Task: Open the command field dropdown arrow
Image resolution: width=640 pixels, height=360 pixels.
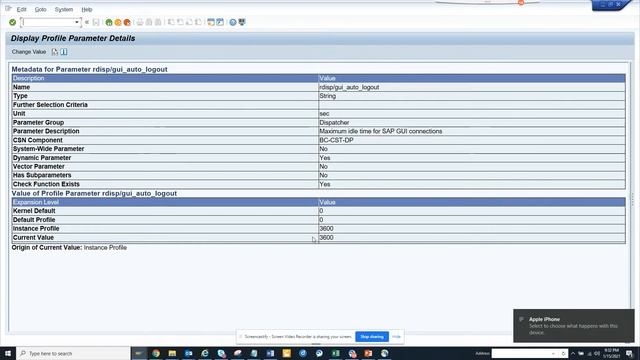Action: (x=77, y=22)
